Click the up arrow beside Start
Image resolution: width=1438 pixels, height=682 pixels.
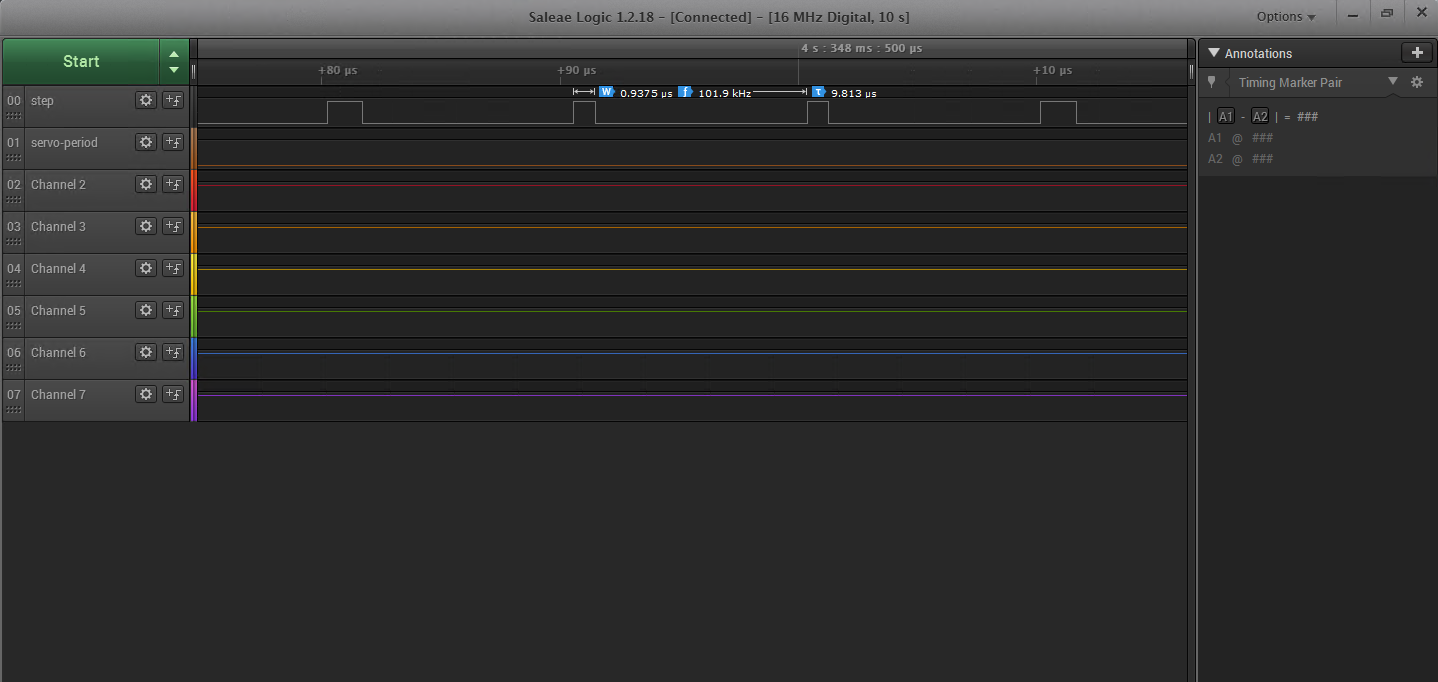174,55
